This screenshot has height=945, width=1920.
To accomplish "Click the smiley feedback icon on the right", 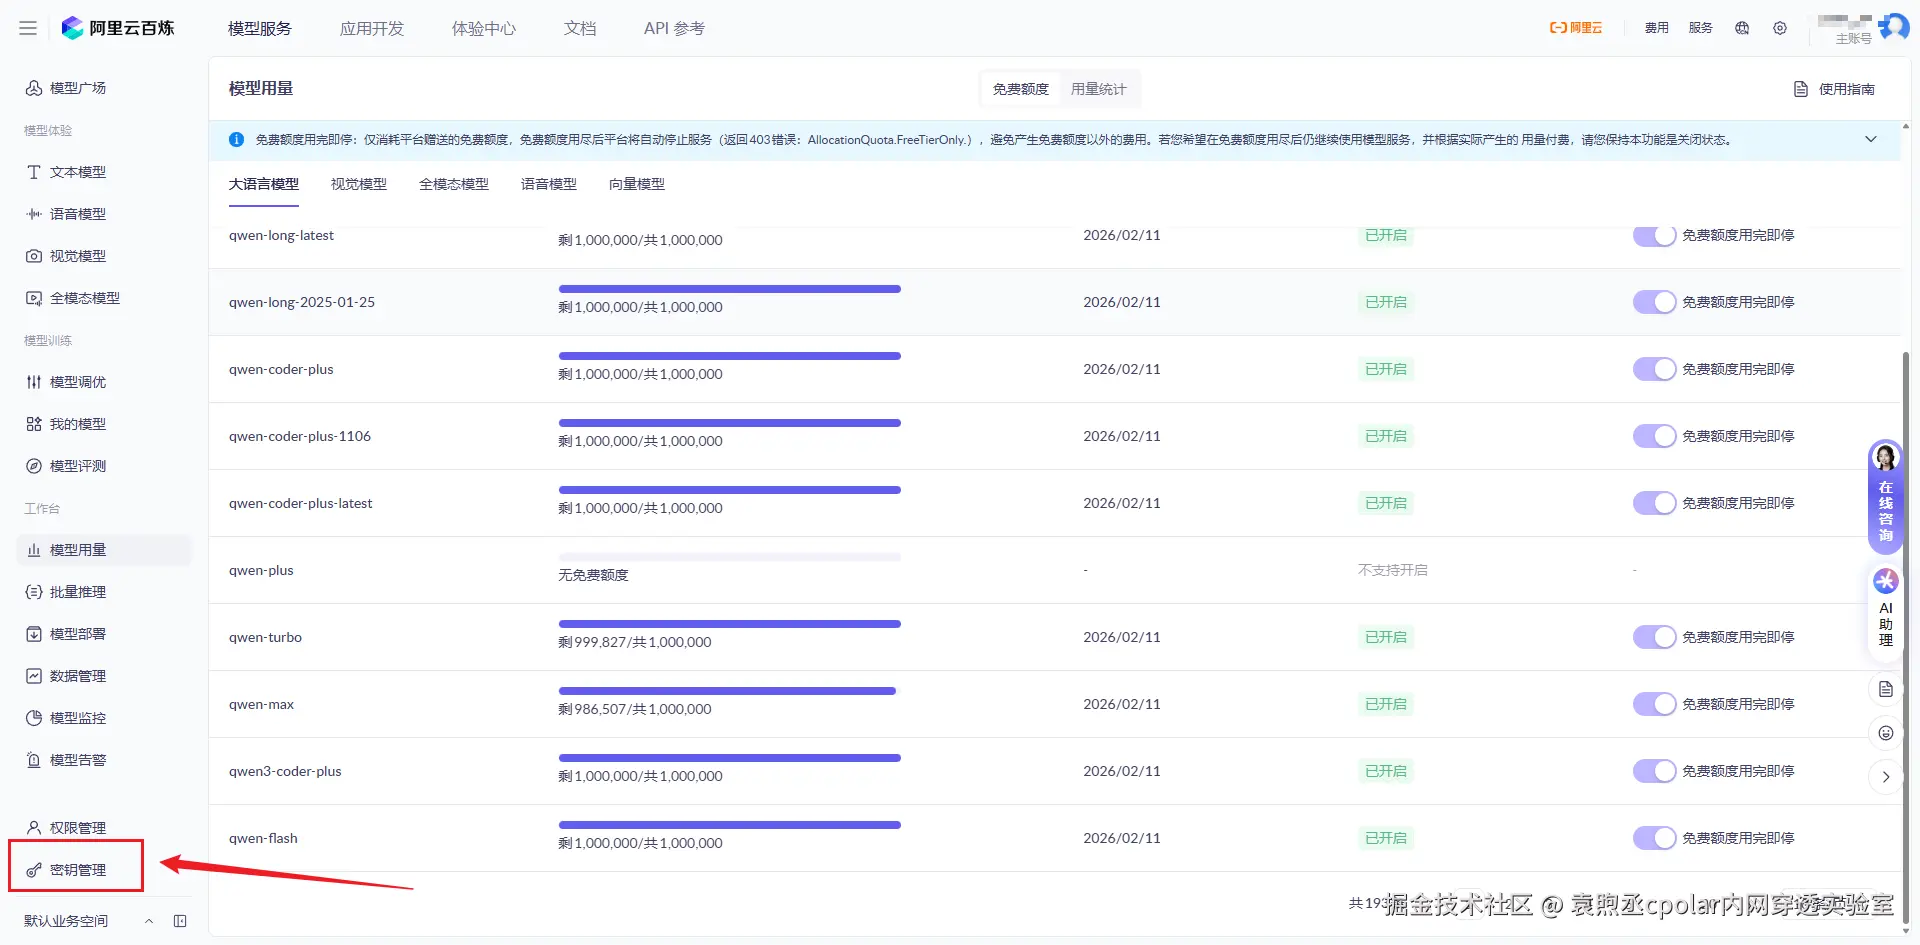I will coord(1885,733).
